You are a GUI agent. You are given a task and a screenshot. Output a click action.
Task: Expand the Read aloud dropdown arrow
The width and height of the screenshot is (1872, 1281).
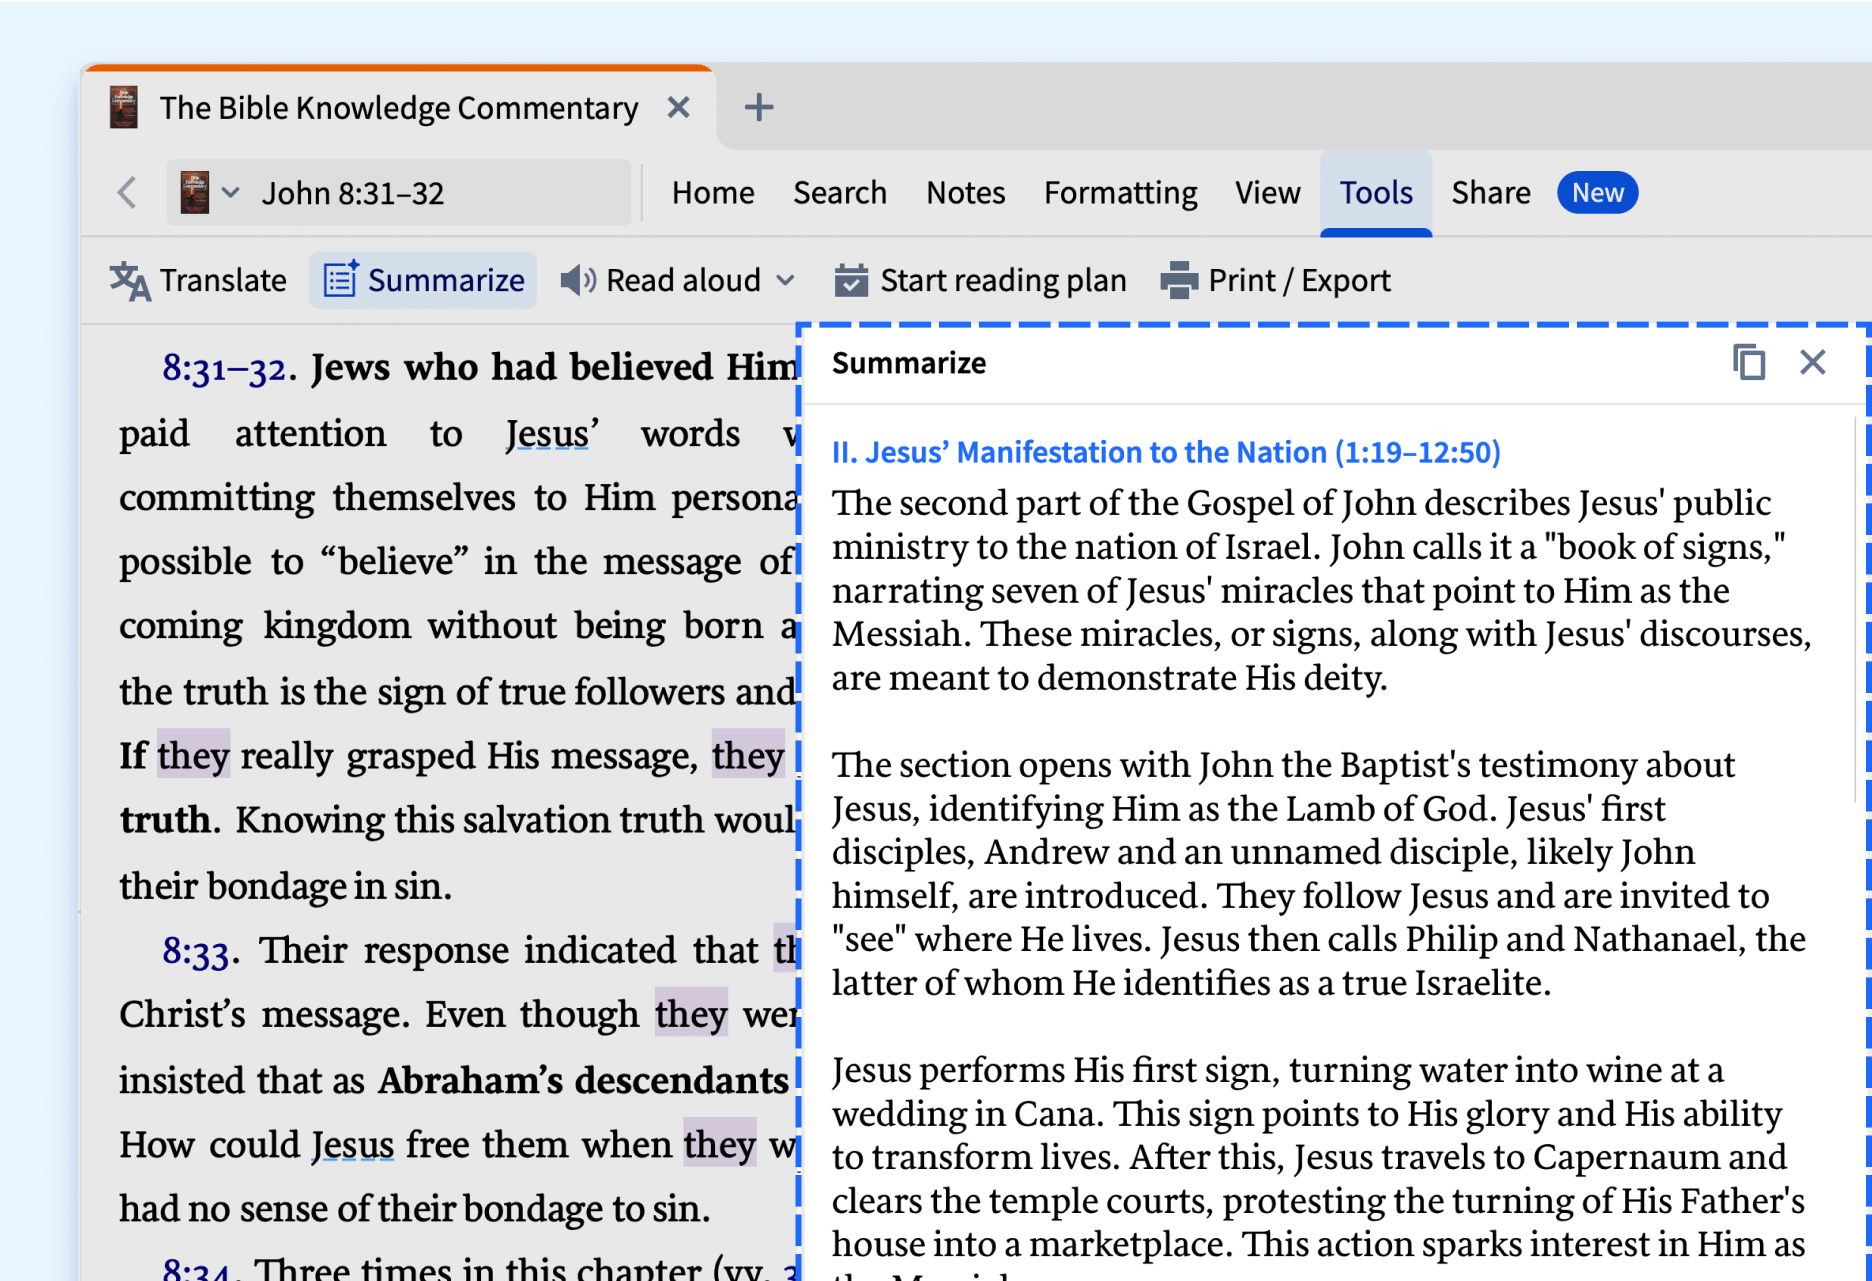786,281
